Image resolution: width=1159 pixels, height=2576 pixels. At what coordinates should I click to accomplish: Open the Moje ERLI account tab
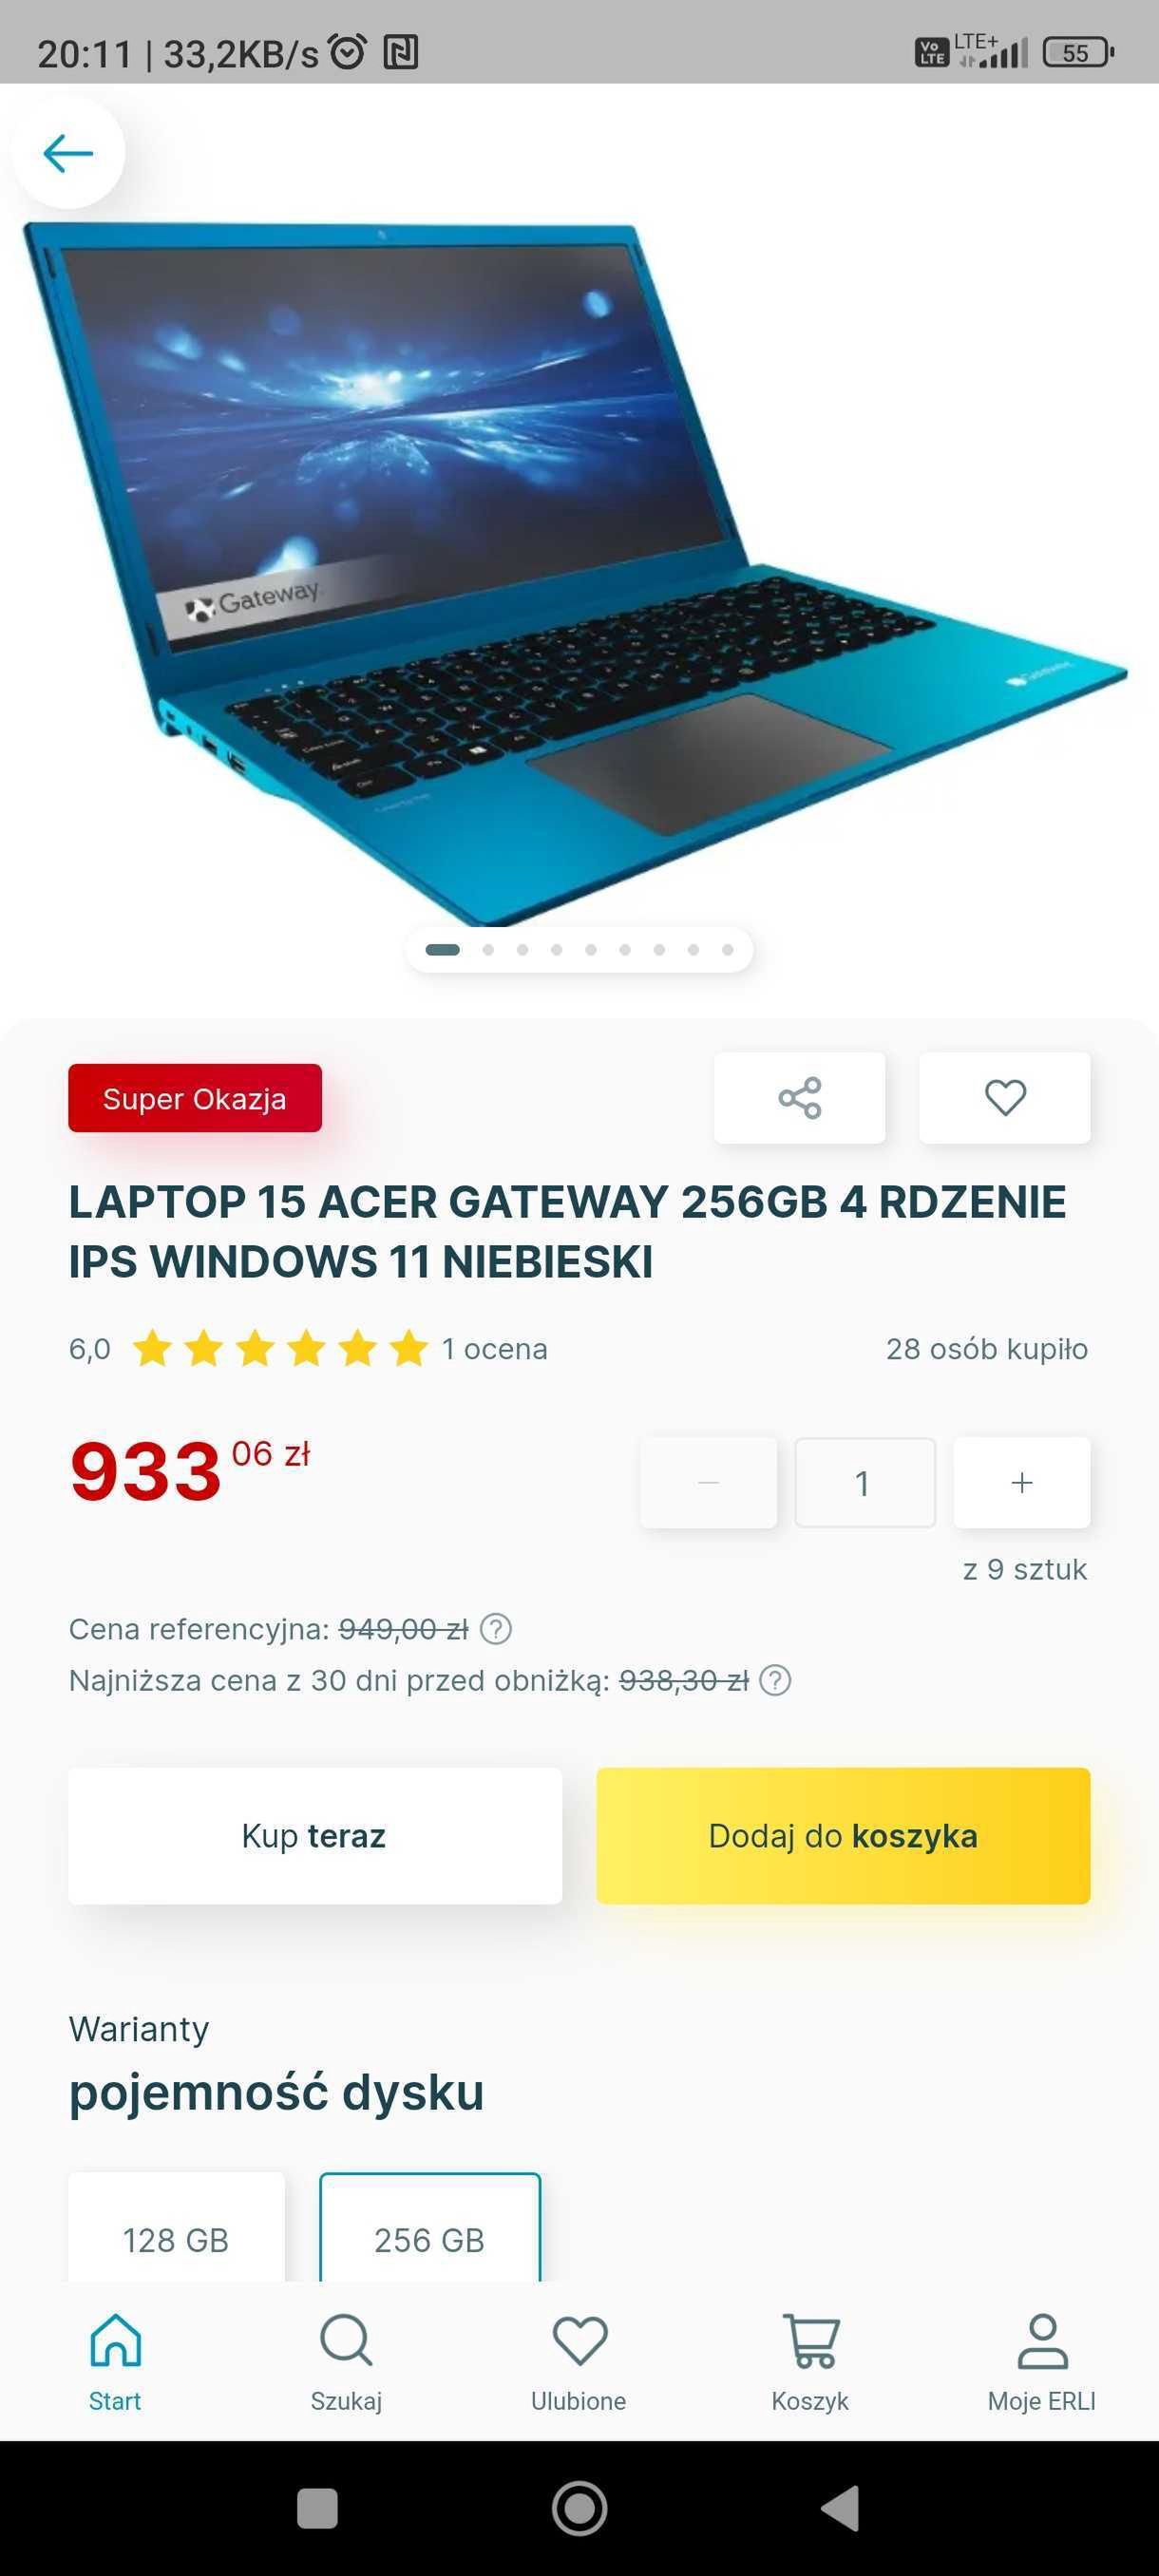[1042, 2362]
